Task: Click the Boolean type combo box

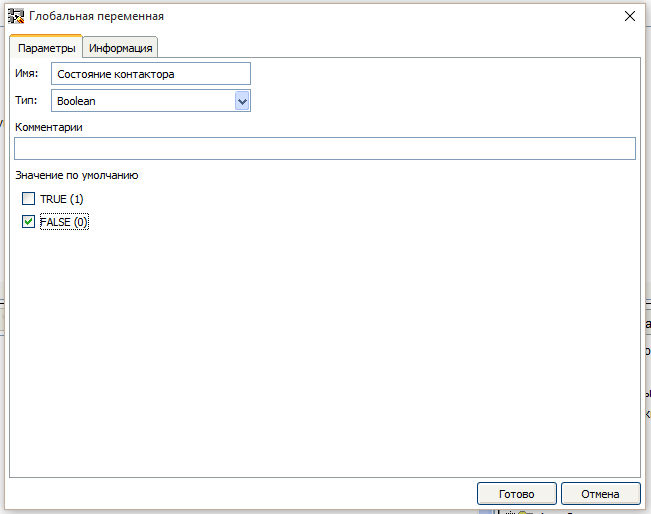Action: (151, 101)
